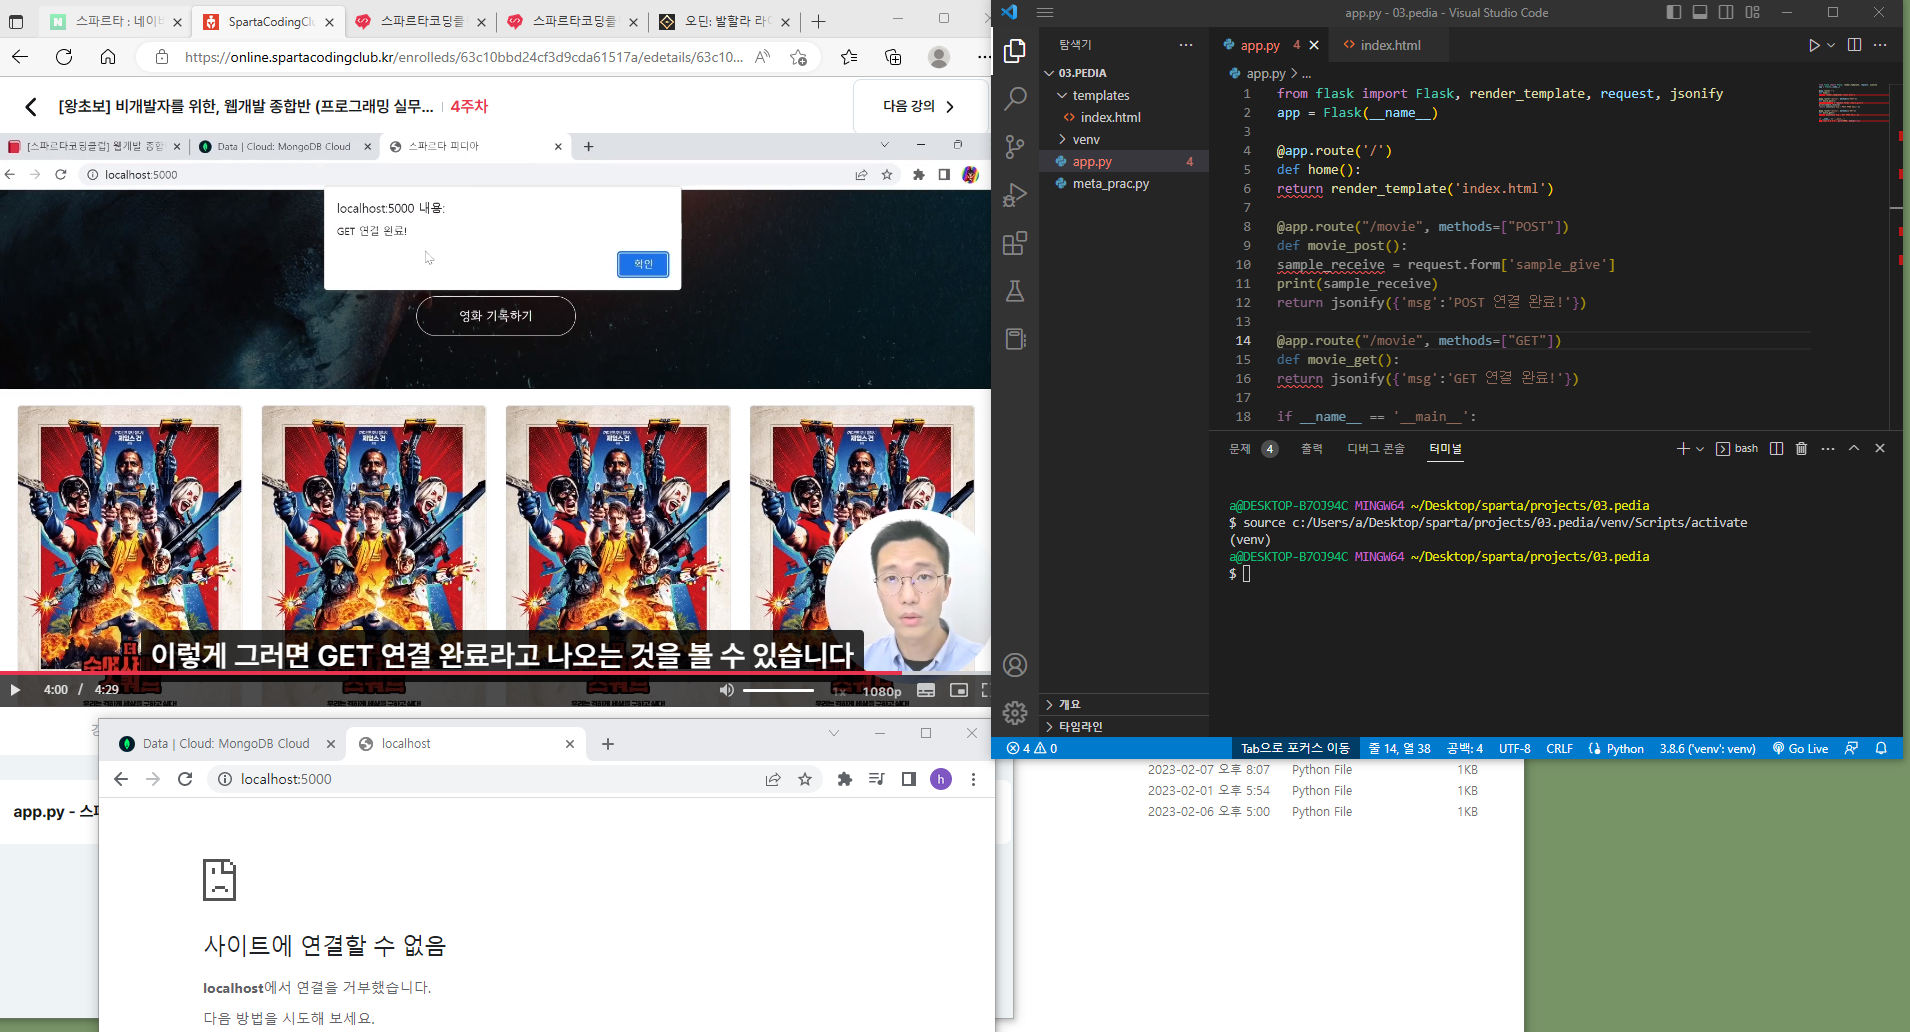Click Go Live in the status bar
Screen dimensions: 1910x1032
point(1800,748)
